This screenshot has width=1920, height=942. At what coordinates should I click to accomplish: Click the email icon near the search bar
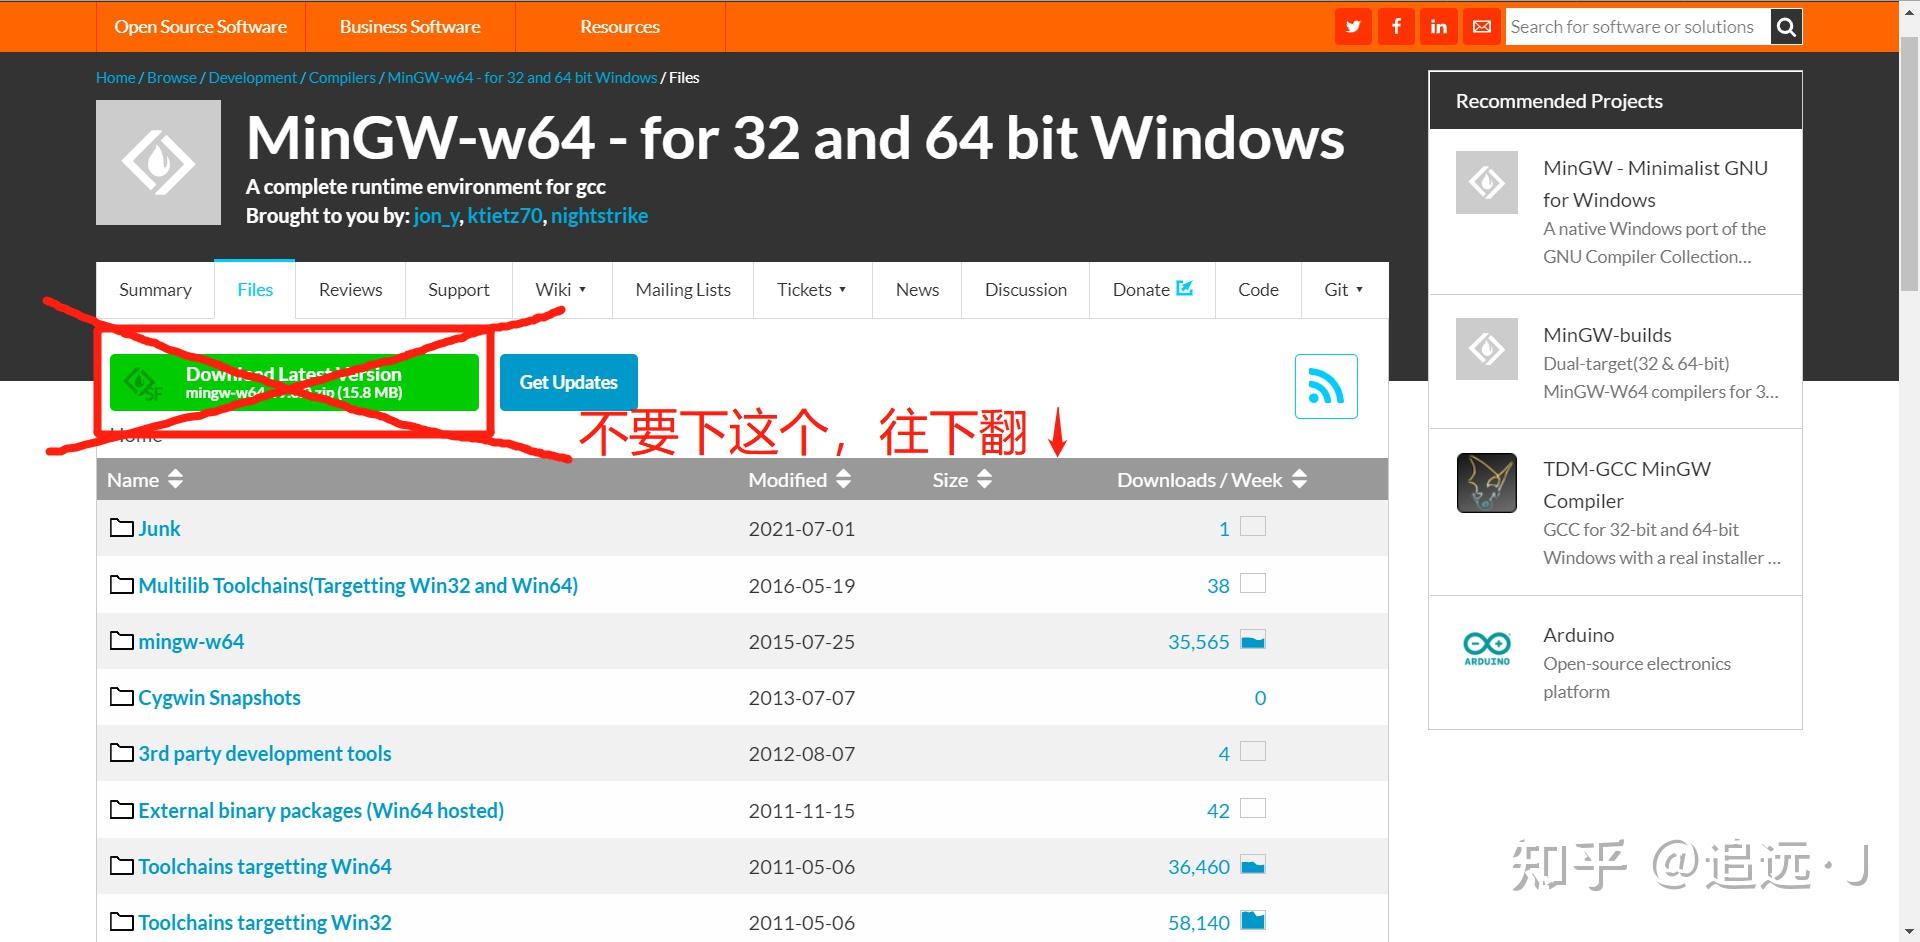click(1481, 26)
